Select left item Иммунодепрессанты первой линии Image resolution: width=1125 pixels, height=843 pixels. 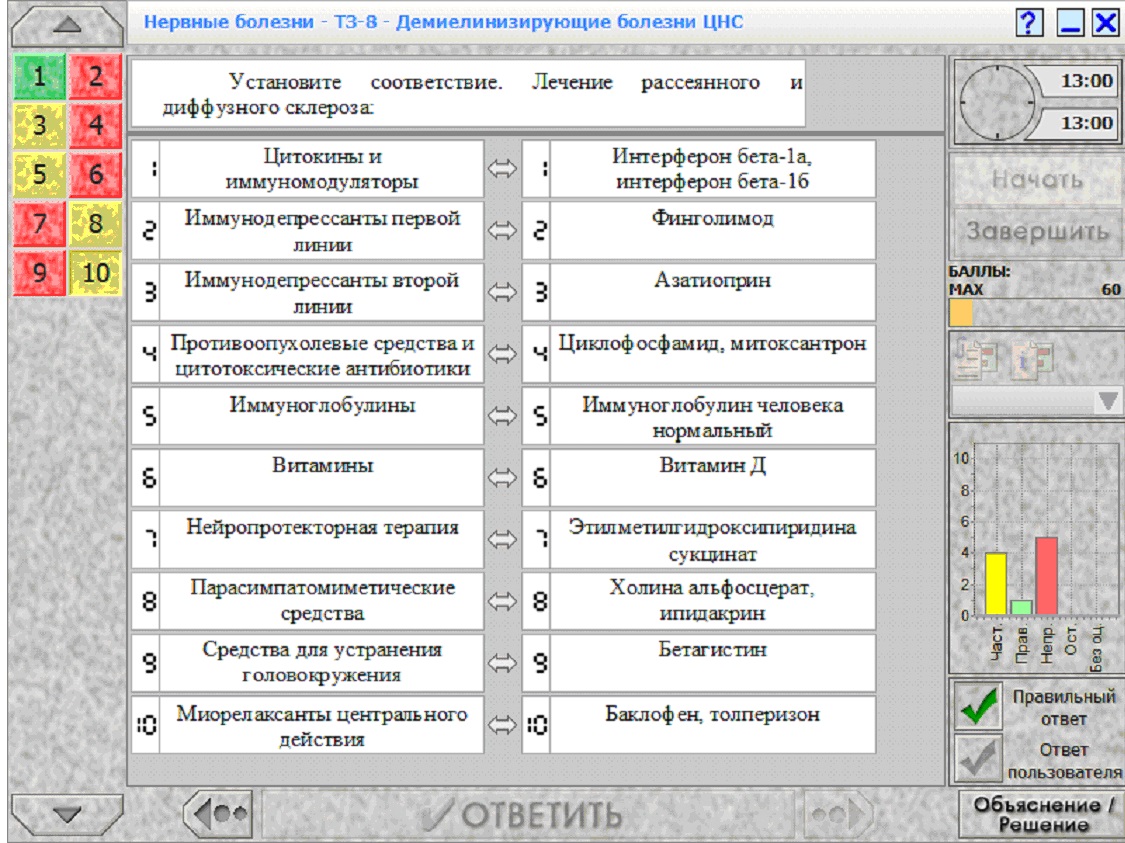321,231
